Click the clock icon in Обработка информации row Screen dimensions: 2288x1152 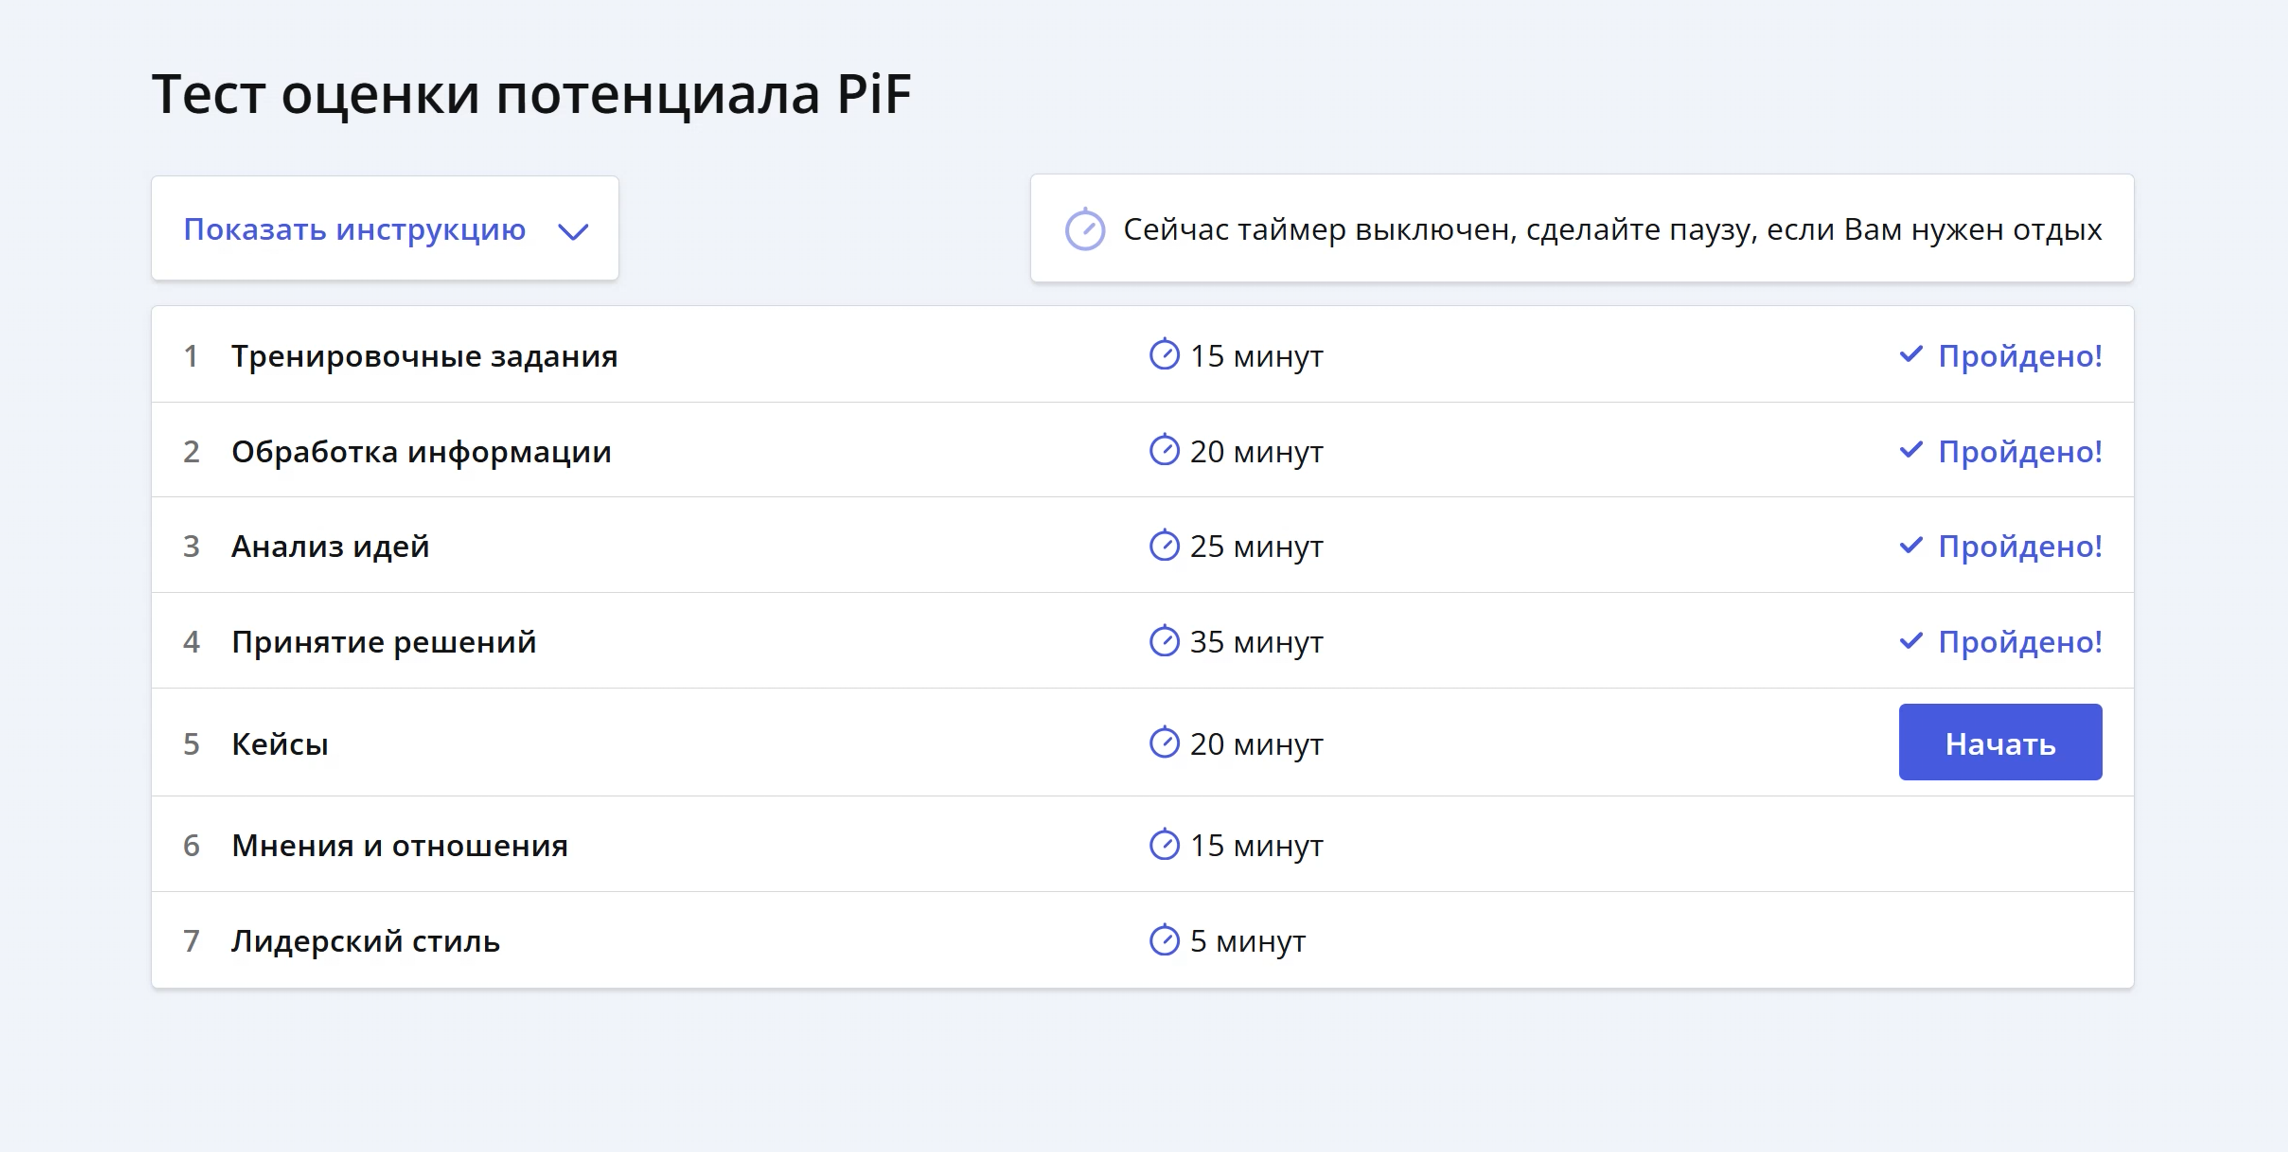(1164, 450)
